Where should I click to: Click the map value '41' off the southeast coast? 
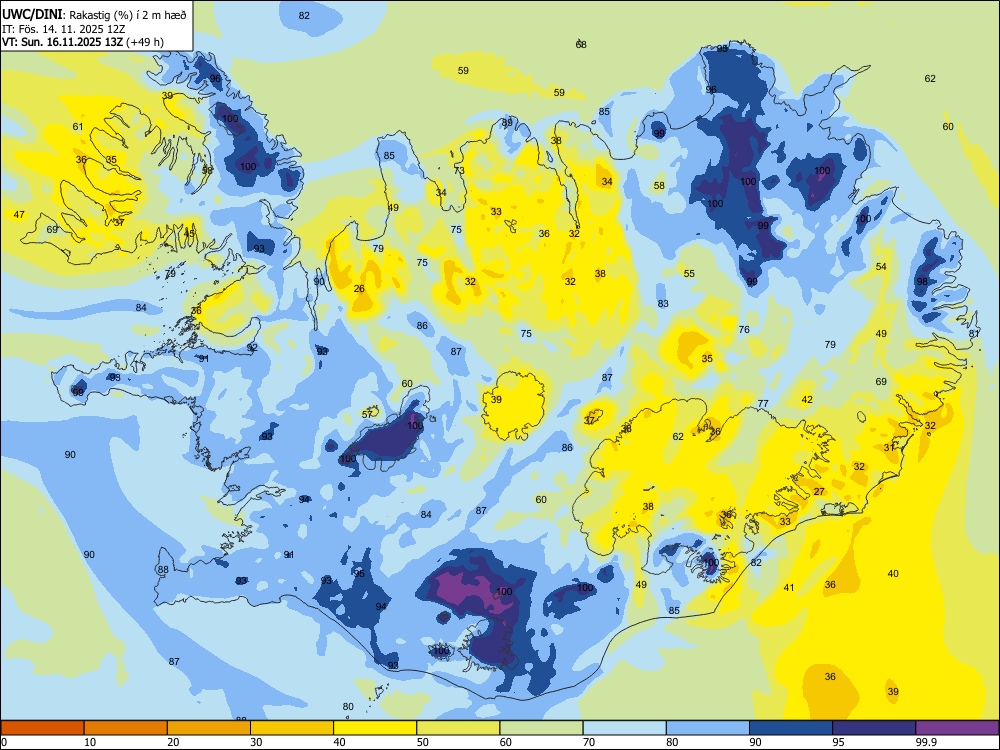pyautogui.click(x=790, y=588)
